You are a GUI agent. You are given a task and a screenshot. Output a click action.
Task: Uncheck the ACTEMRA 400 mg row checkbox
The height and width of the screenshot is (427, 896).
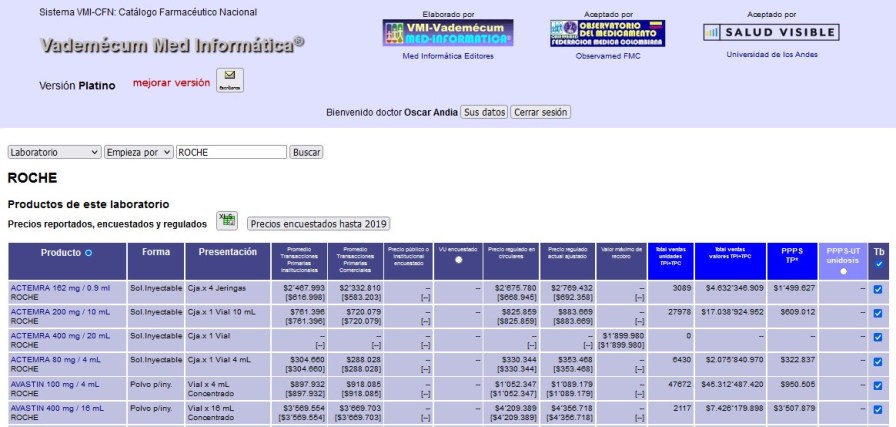pyautogui.click(x=878, y=337)
